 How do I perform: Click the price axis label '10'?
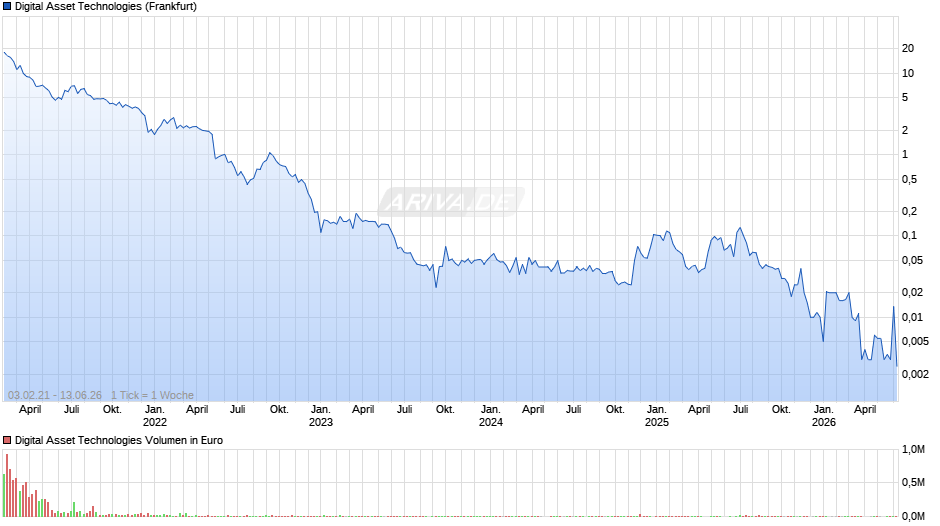tap(908, 73)
